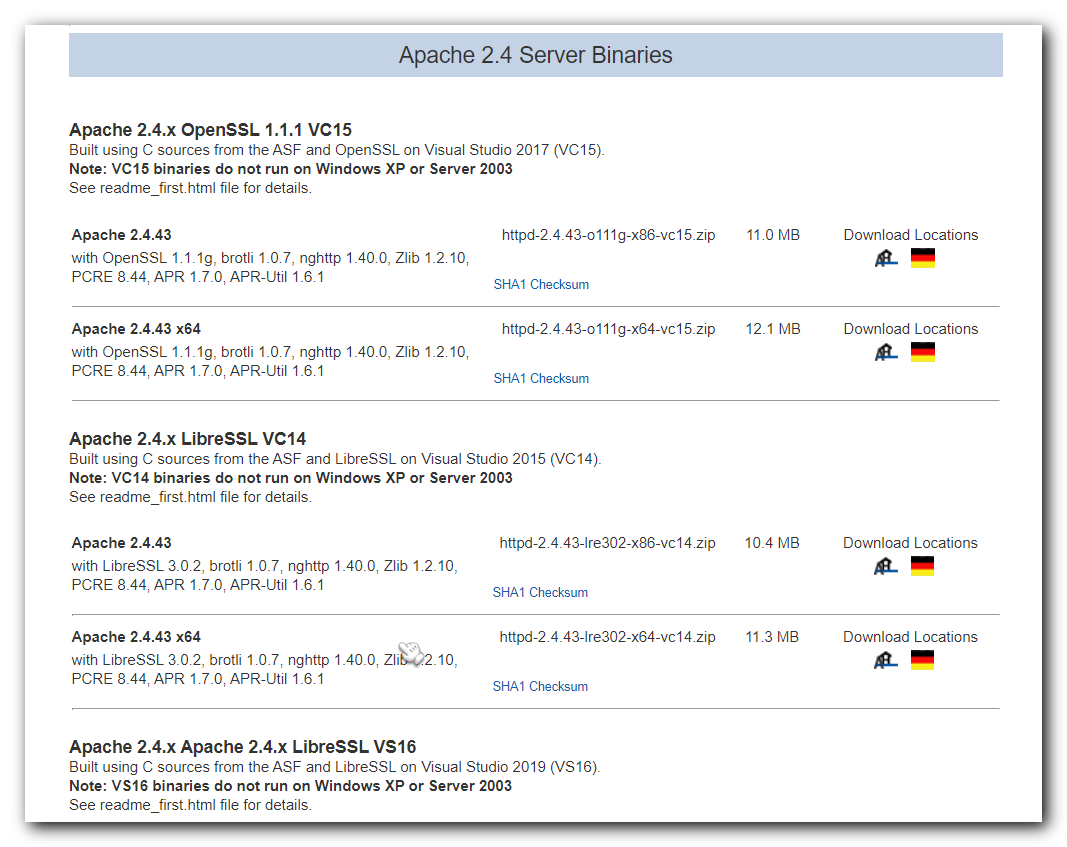Click Apache Lounge mirror icon for OpenSSL x64 build
Viewport: 1067px width, 847px height.
coord(886,352)
